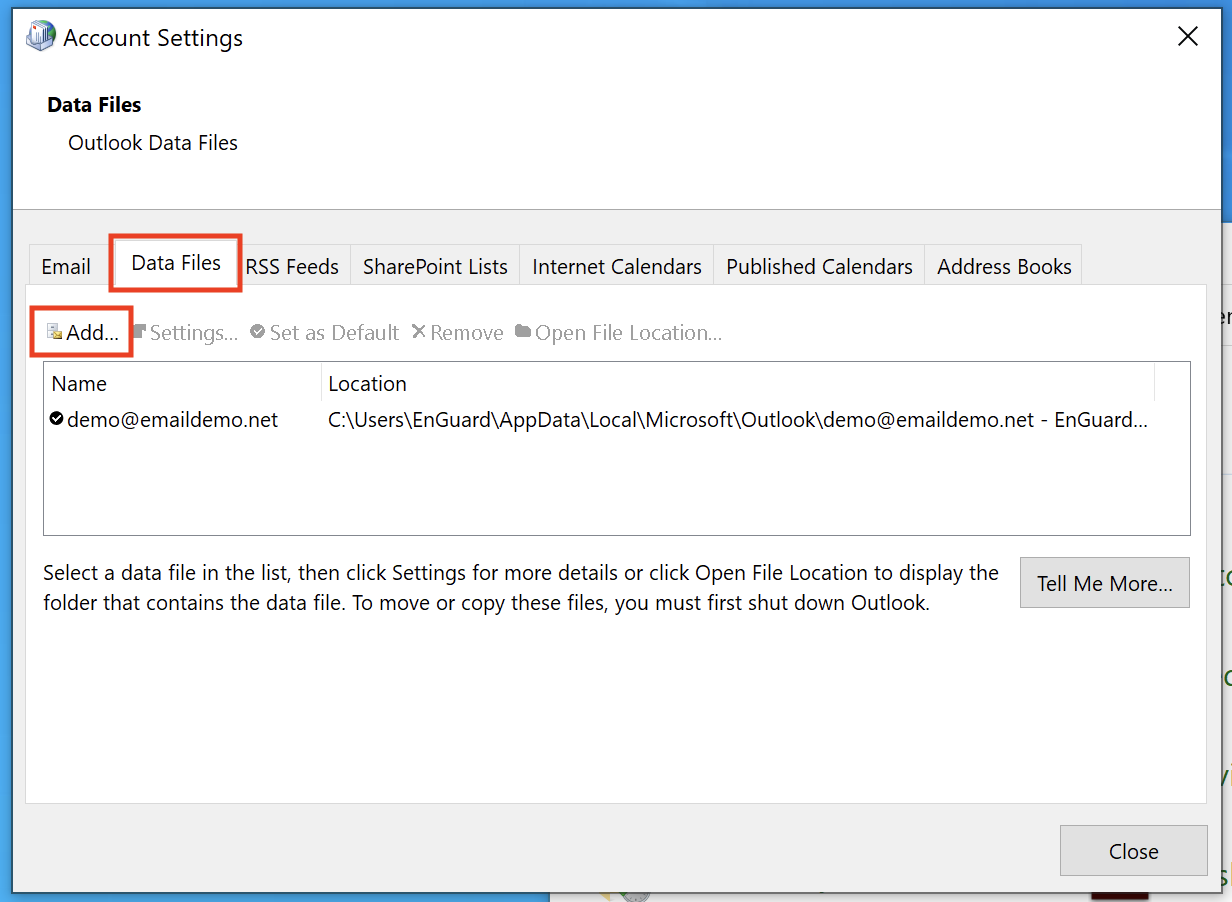Open the Address Books tab
Viewport: 1232px width, 902px height.
coord(1004,267)
